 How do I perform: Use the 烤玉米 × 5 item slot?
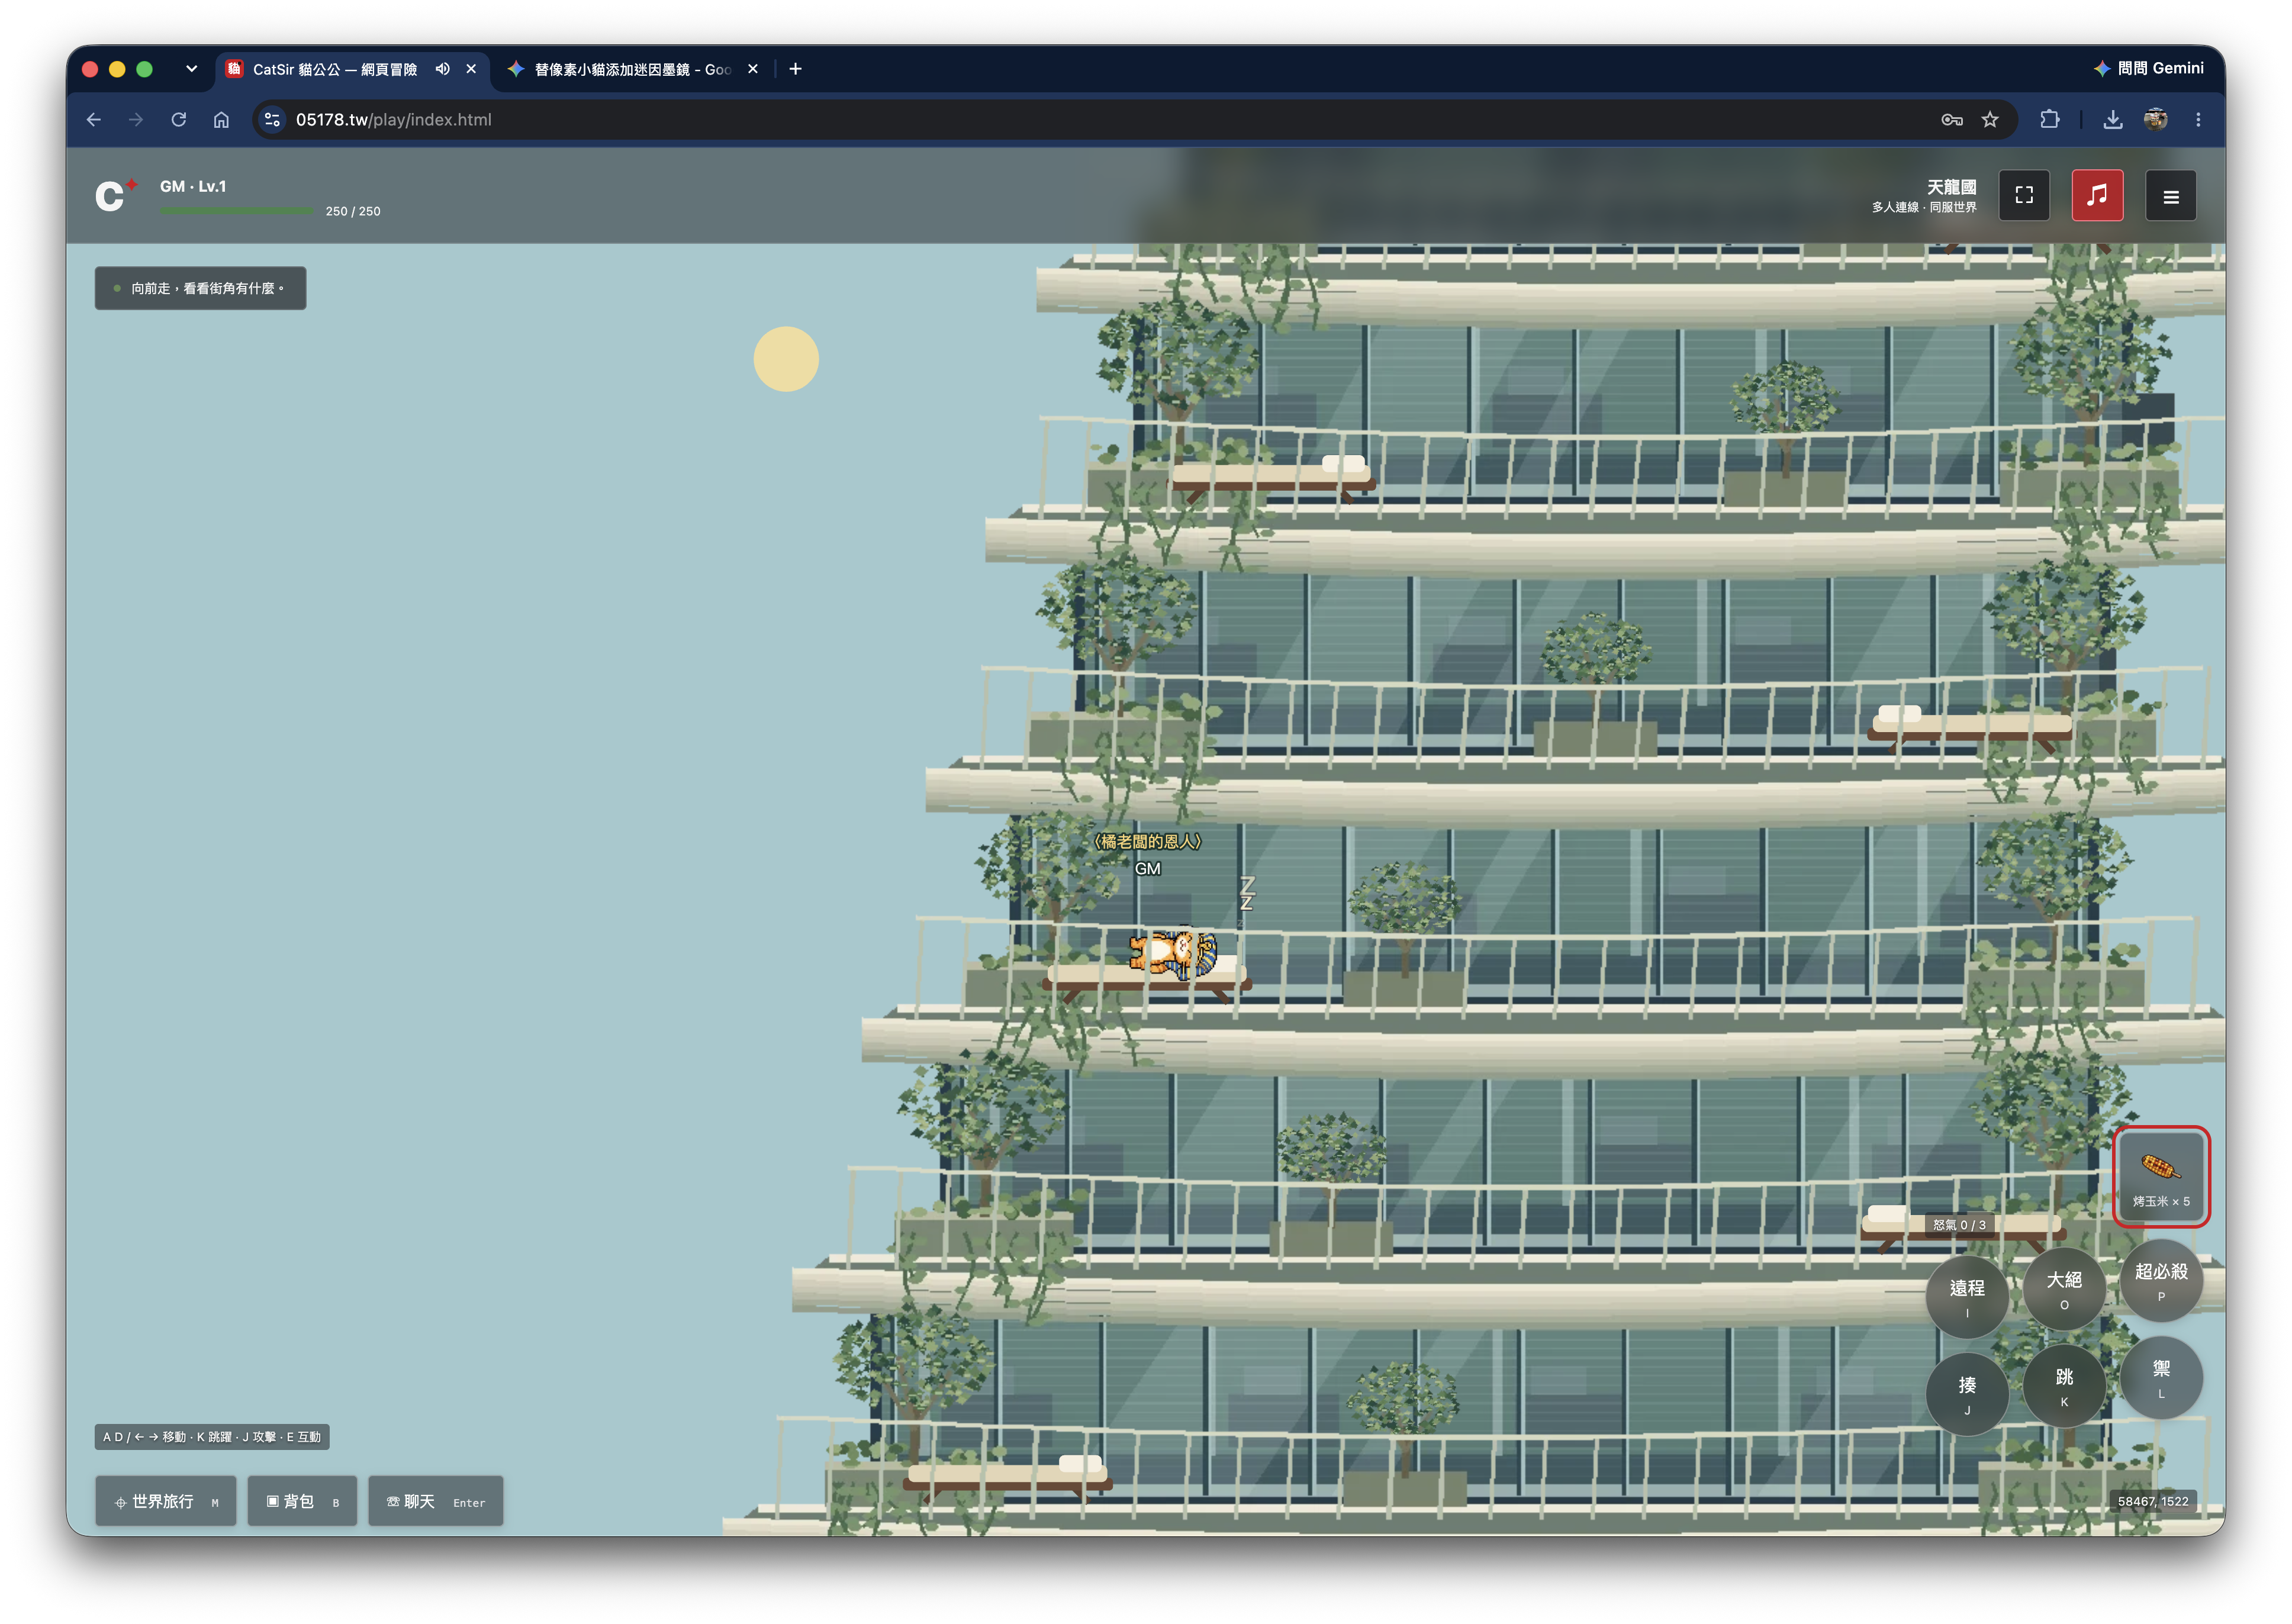2160,1177
